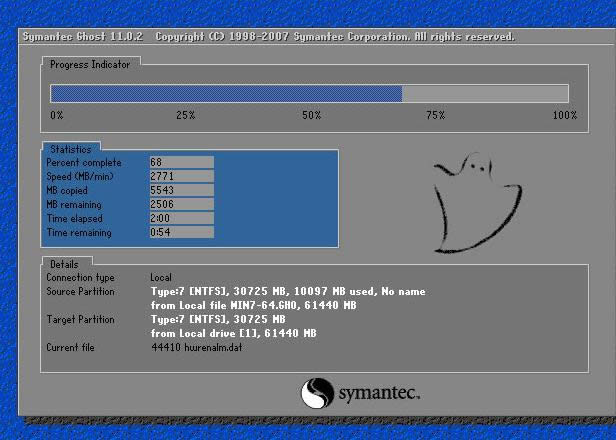Click the 100% mark under the progress bar

coord(564,116)
